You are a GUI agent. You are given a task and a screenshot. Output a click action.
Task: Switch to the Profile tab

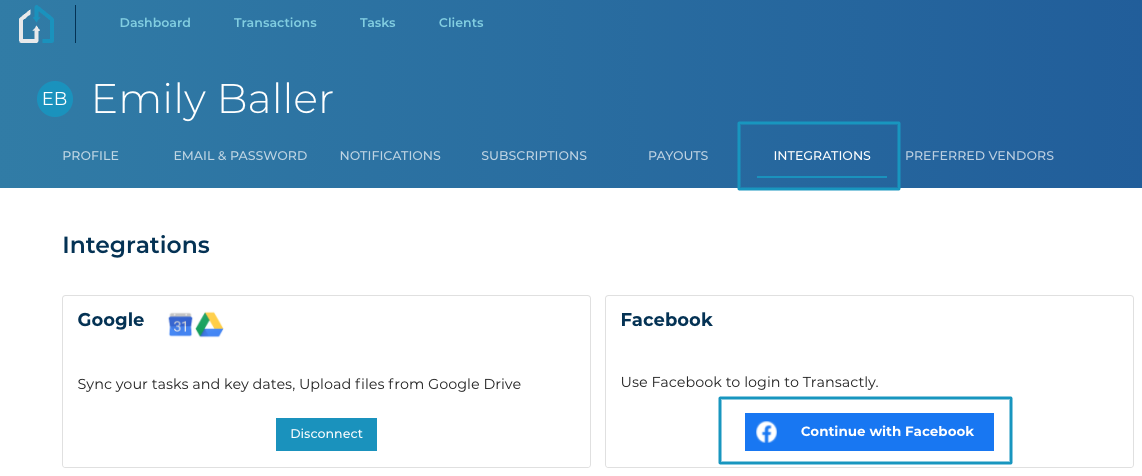pos(90,156)
